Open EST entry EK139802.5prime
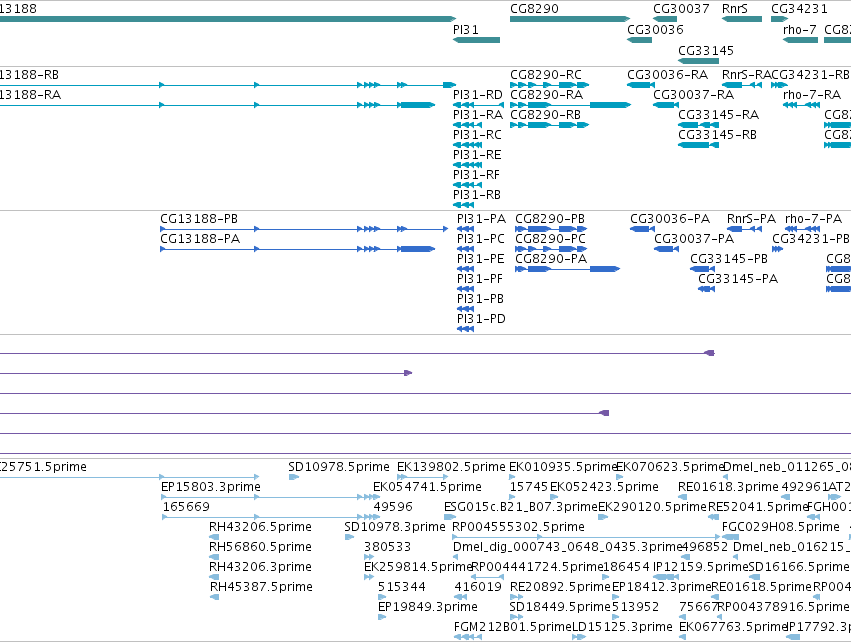 click(x=451, y=467)
